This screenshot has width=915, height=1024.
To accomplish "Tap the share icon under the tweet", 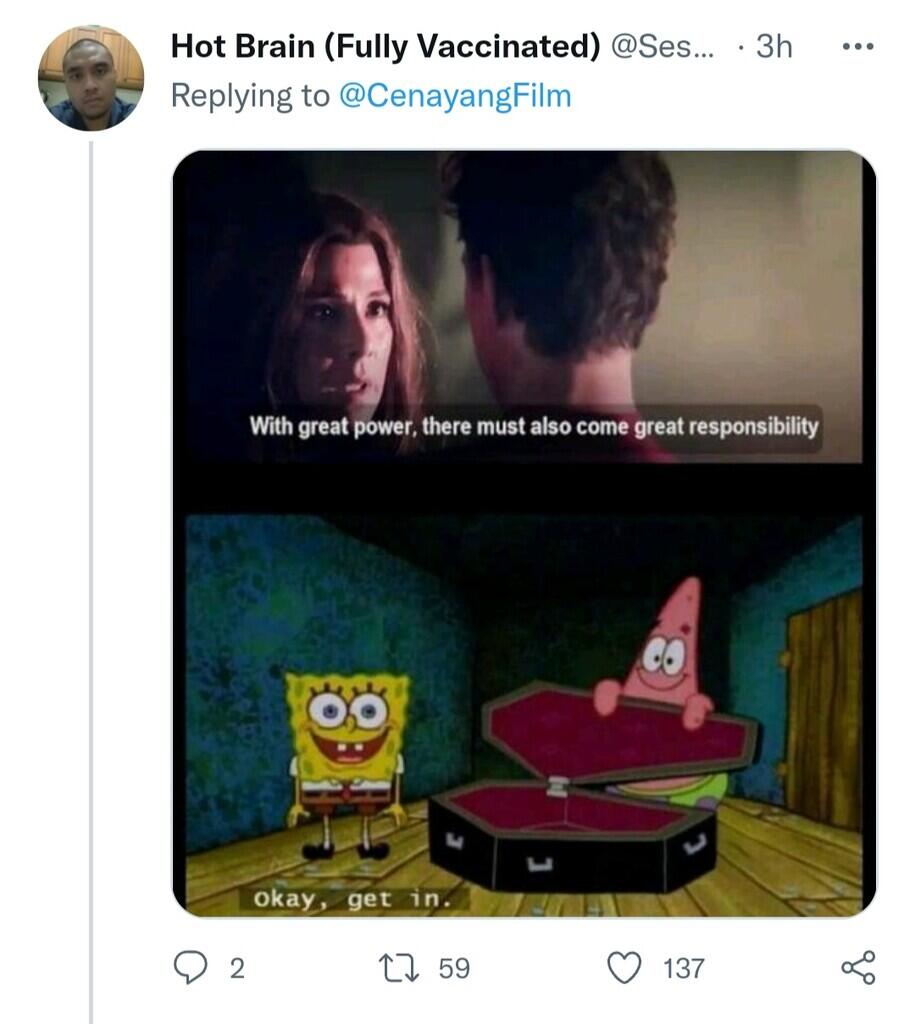I will click(857, 967).
